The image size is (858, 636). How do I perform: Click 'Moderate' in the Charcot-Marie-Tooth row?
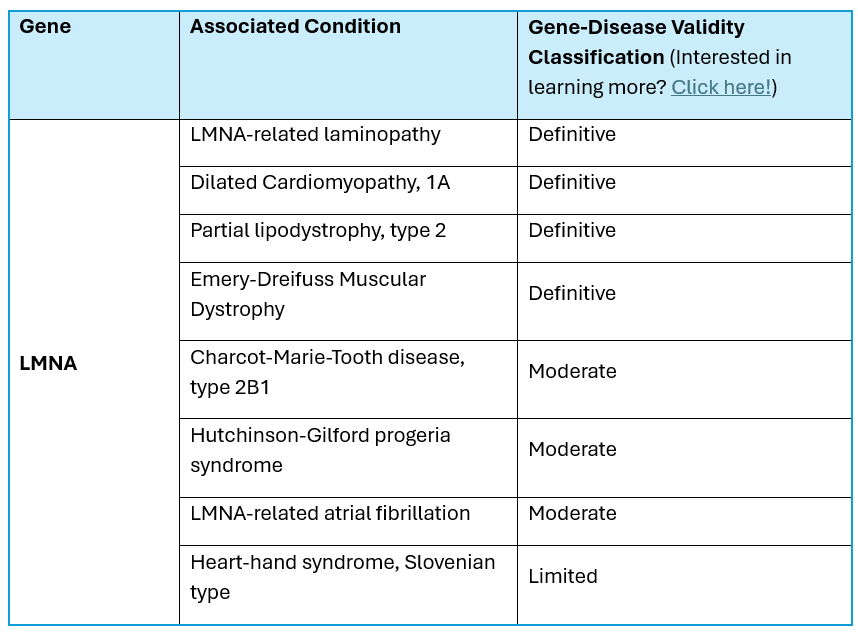(572, 371)
